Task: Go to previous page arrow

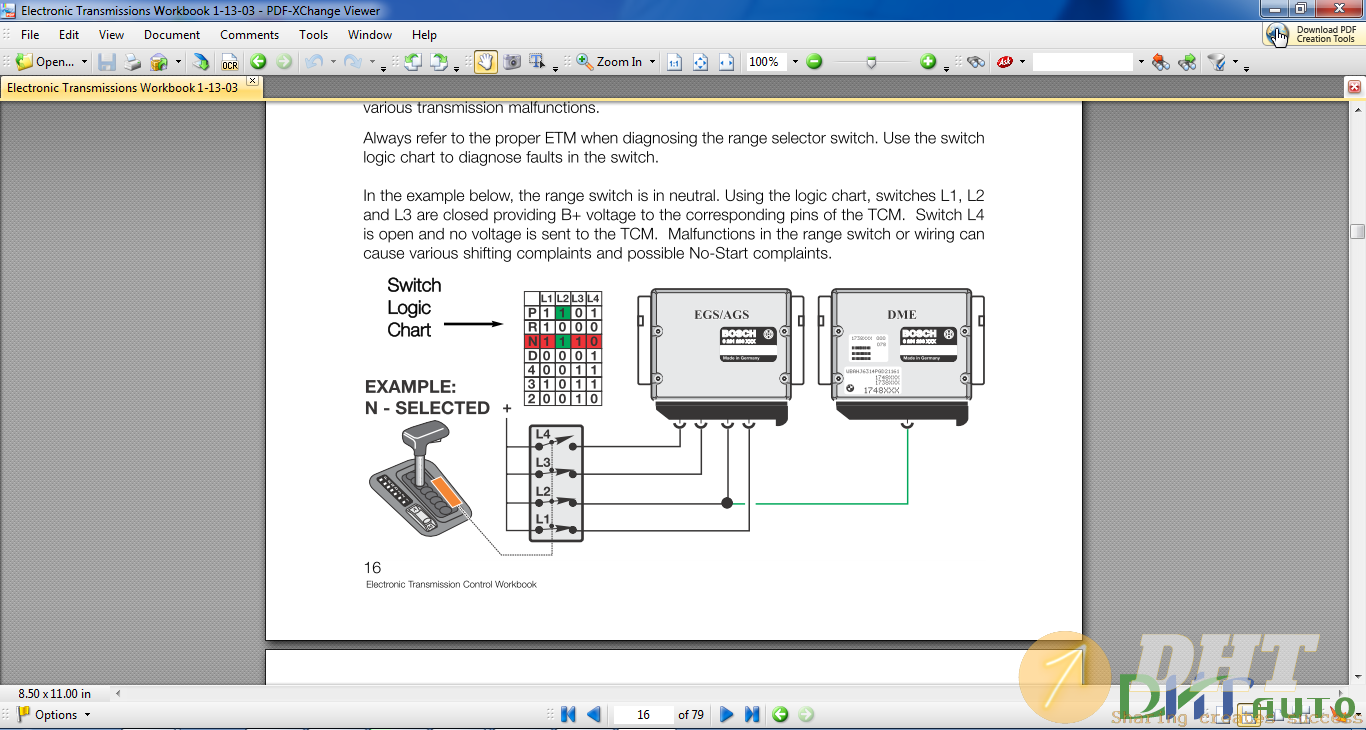Action: 593,715
